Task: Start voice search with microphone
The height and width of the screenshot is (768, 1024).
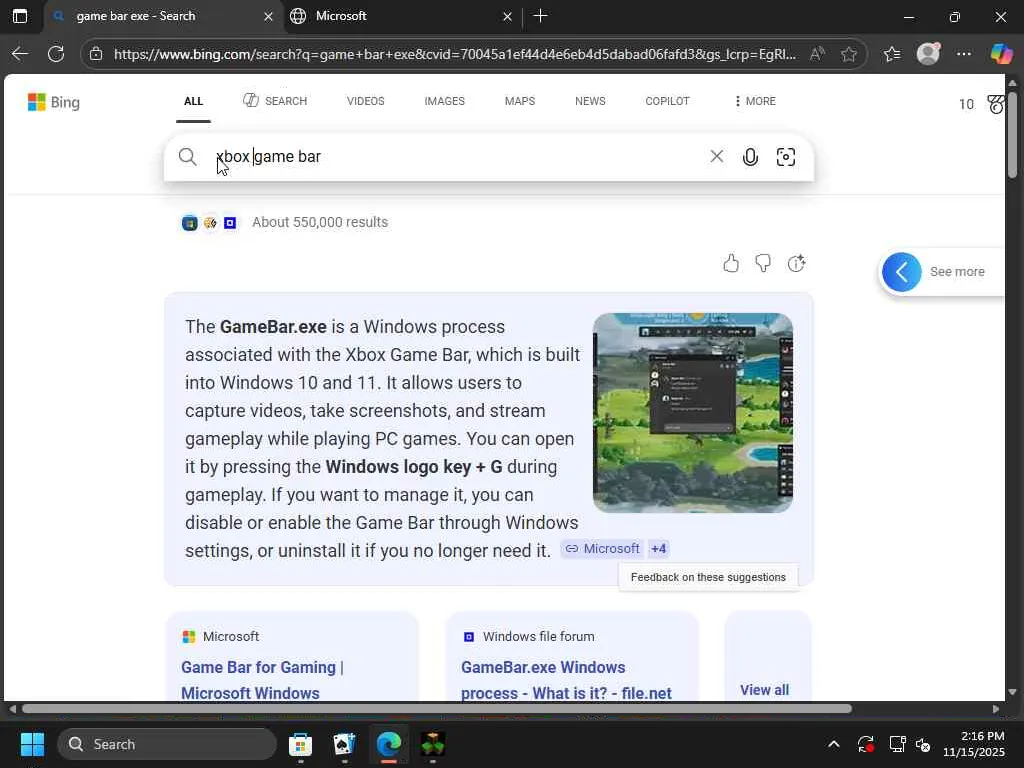Action: click(x=750, y=157)
